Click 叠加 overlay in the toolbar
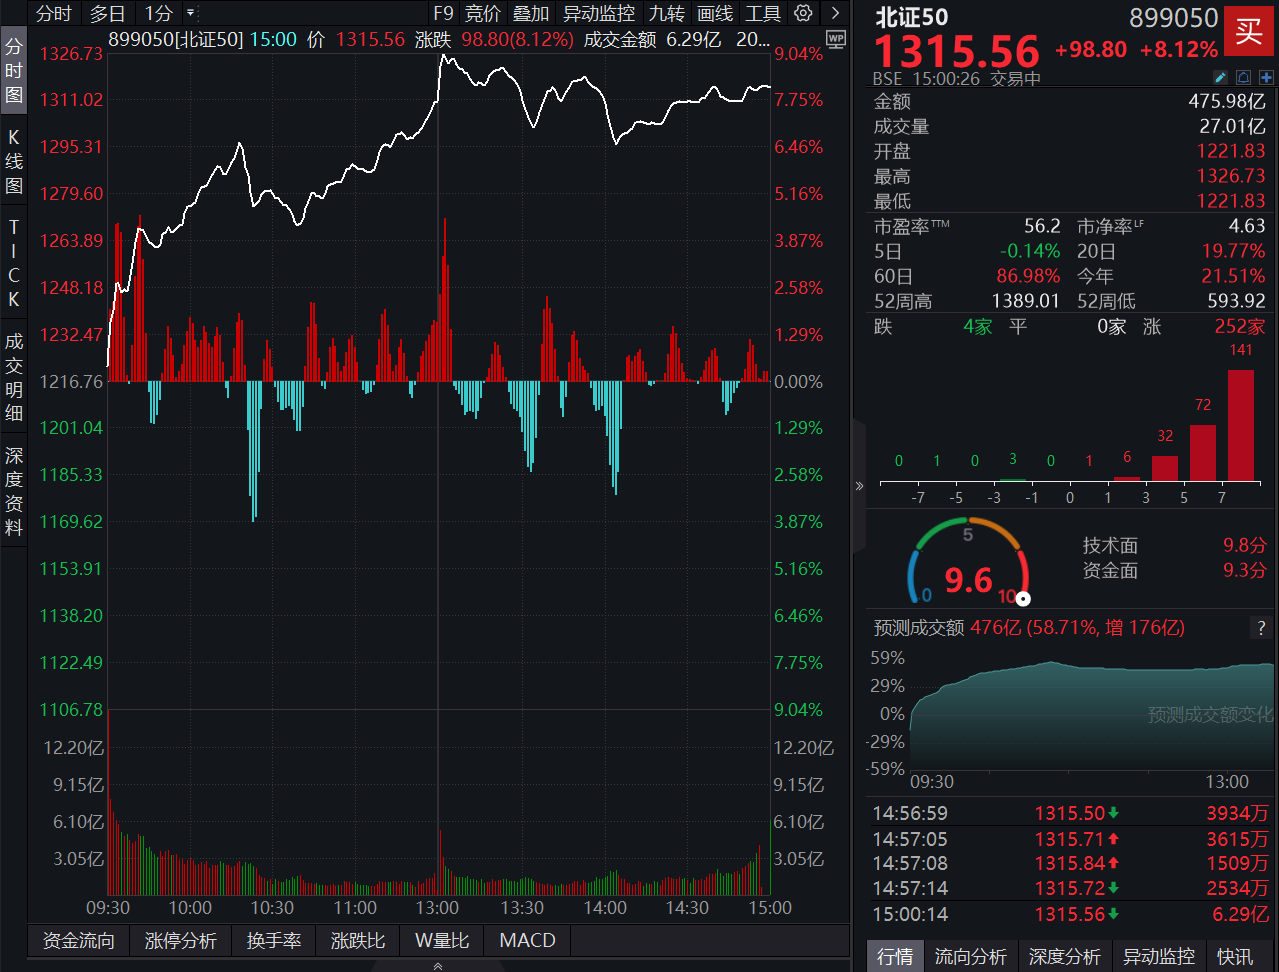Viewport: 1279px width, 972px height. click(531, 13)
